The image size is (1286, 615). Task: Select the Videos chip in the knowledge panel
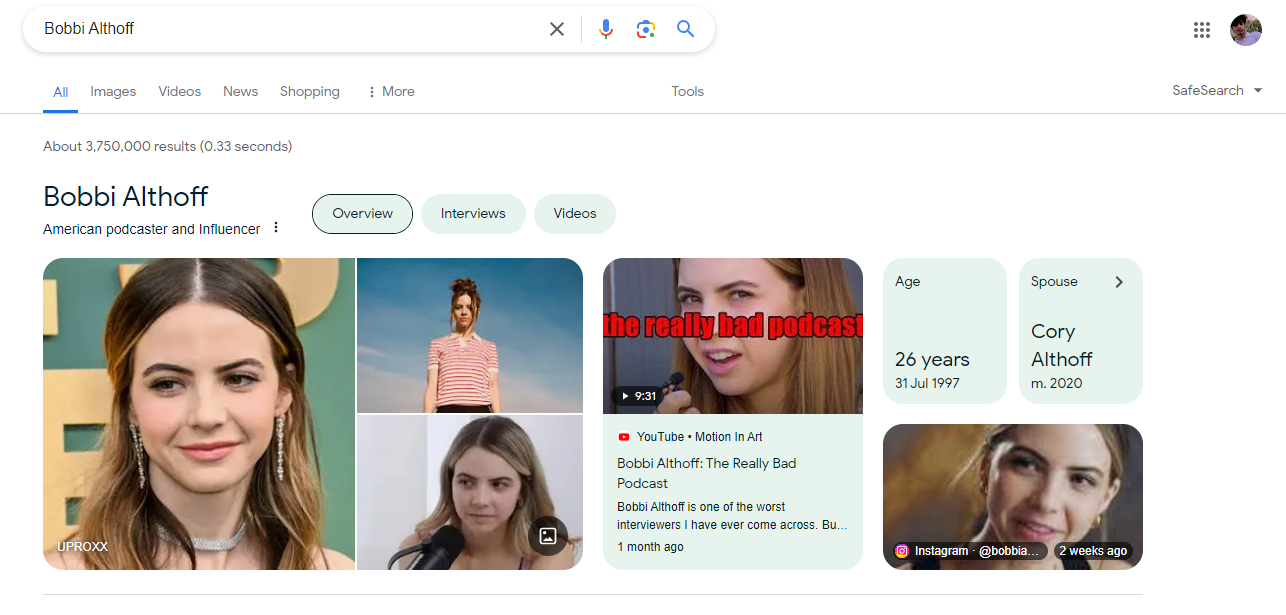pyautogui.click(x=575, y=214)
